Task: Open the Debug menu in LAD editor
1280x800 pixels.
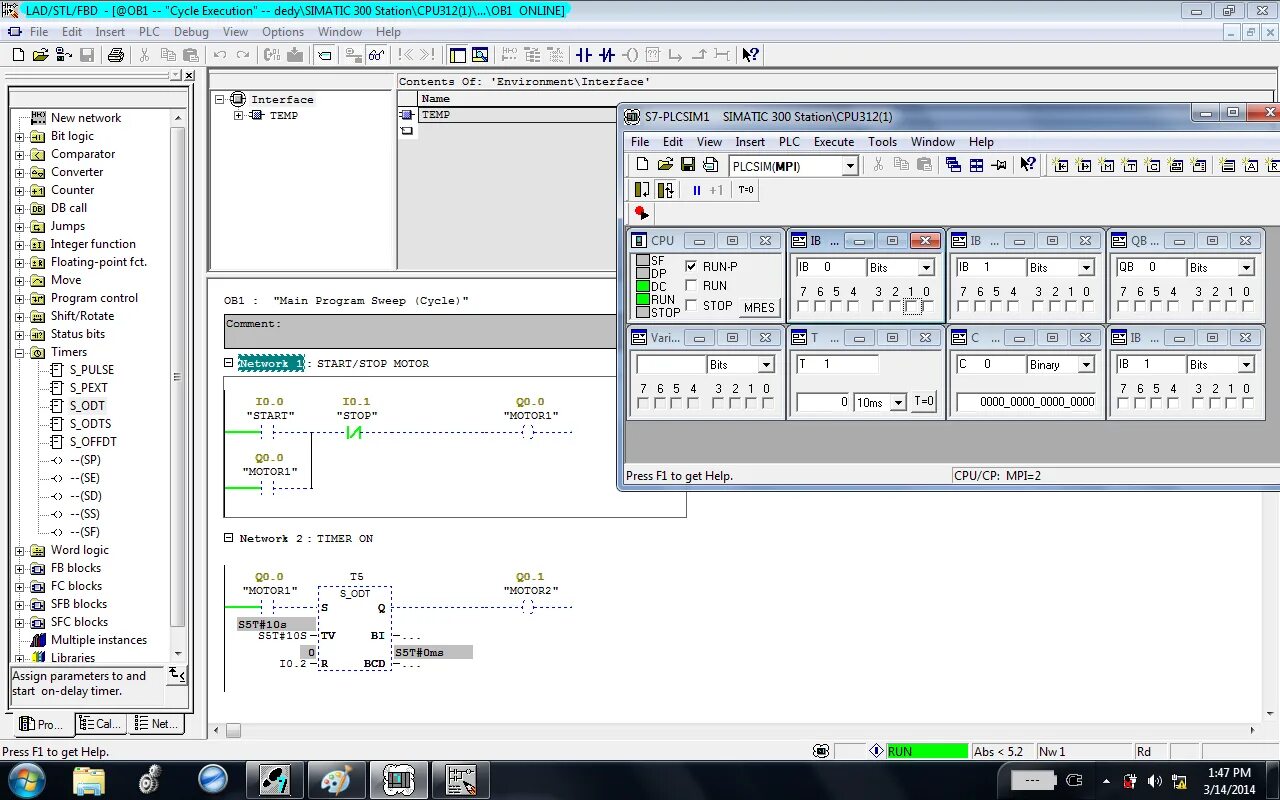Action: coord(191,32)
